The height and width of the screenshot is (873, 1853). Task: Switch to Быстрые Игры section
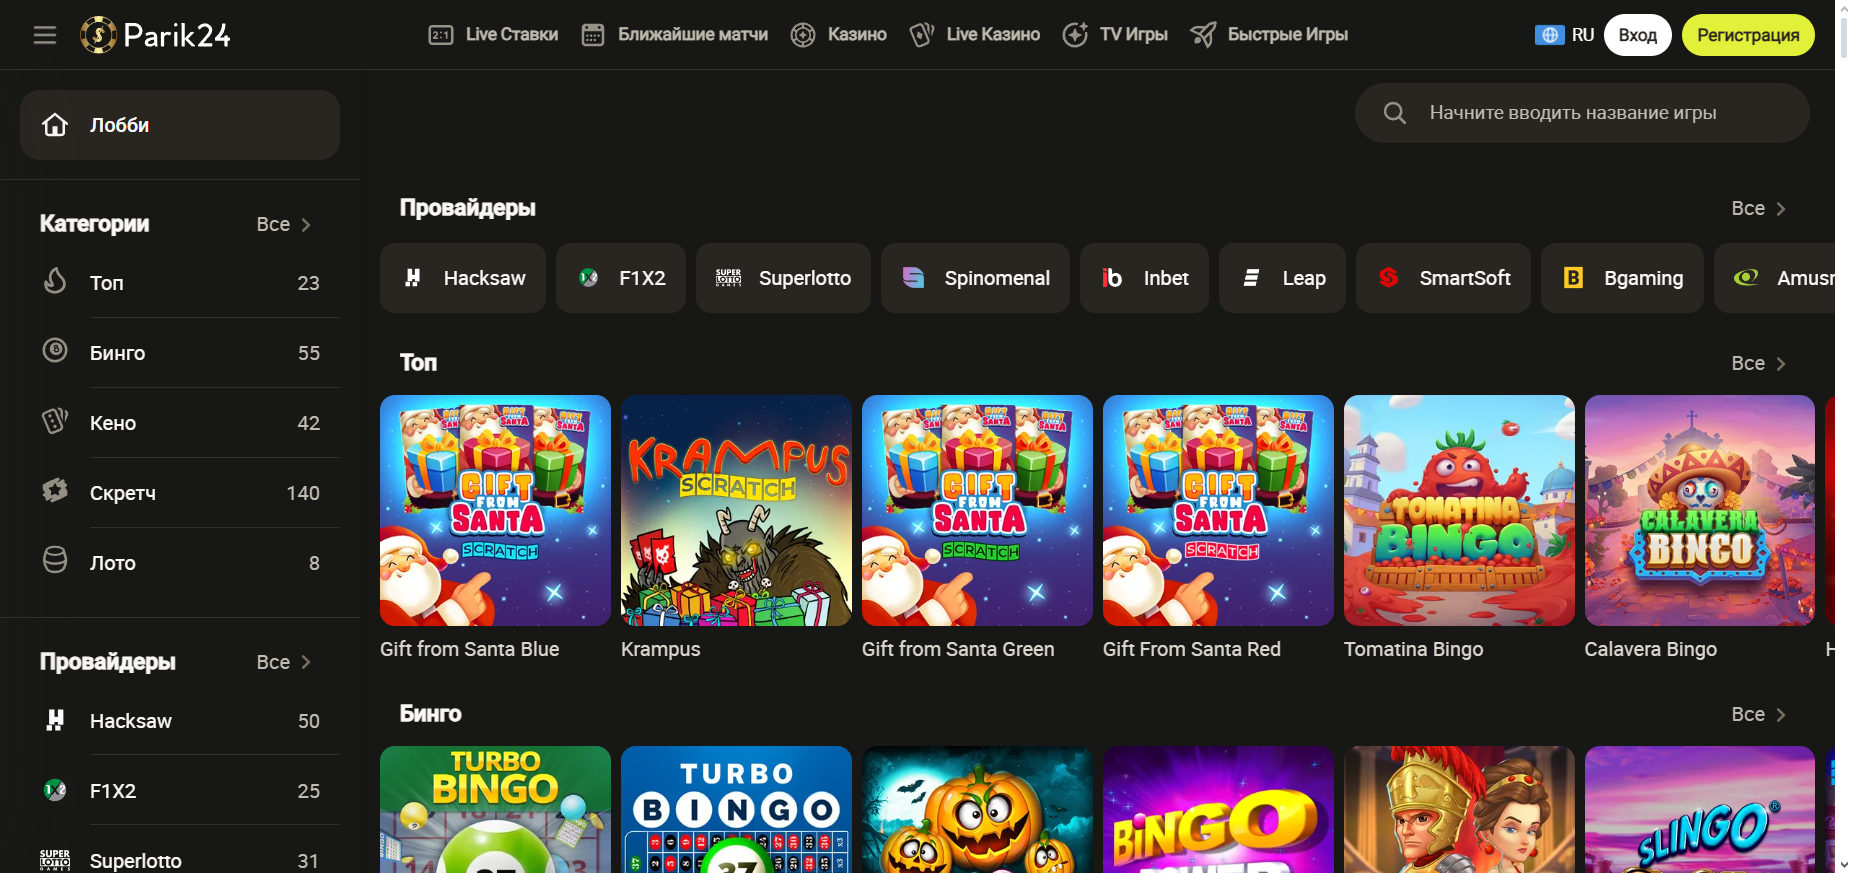click(1269, 35)
